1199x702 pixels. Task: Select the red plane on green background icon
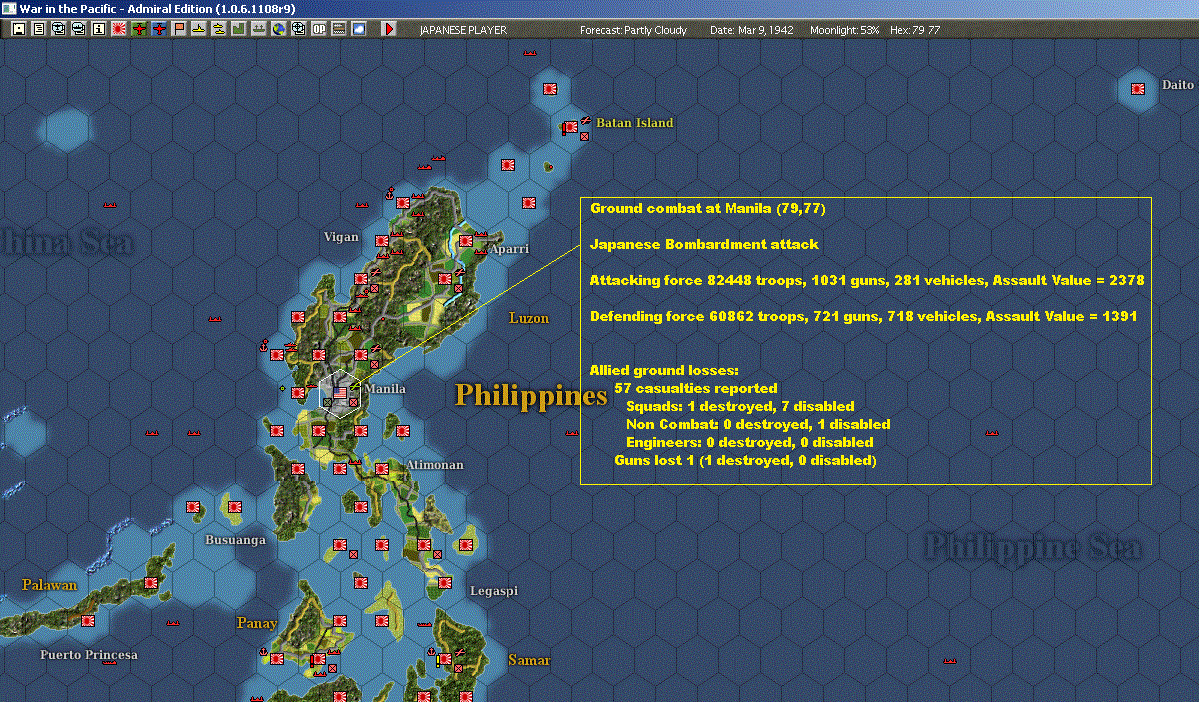(138, 29)
